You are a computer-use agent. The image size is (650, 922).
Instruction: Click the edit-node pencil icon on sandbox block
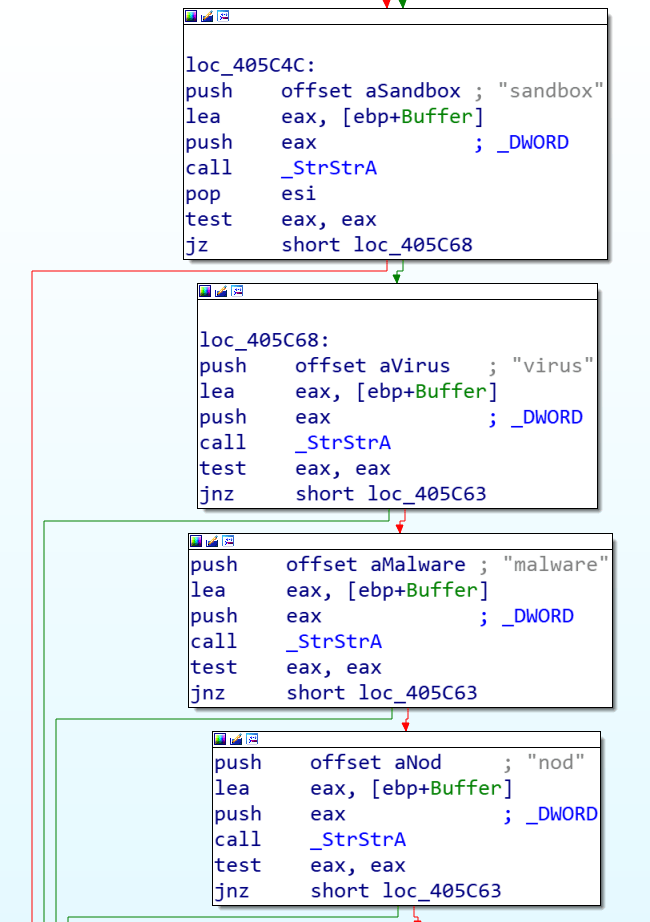pyautogui.click(x=207, y=16)
